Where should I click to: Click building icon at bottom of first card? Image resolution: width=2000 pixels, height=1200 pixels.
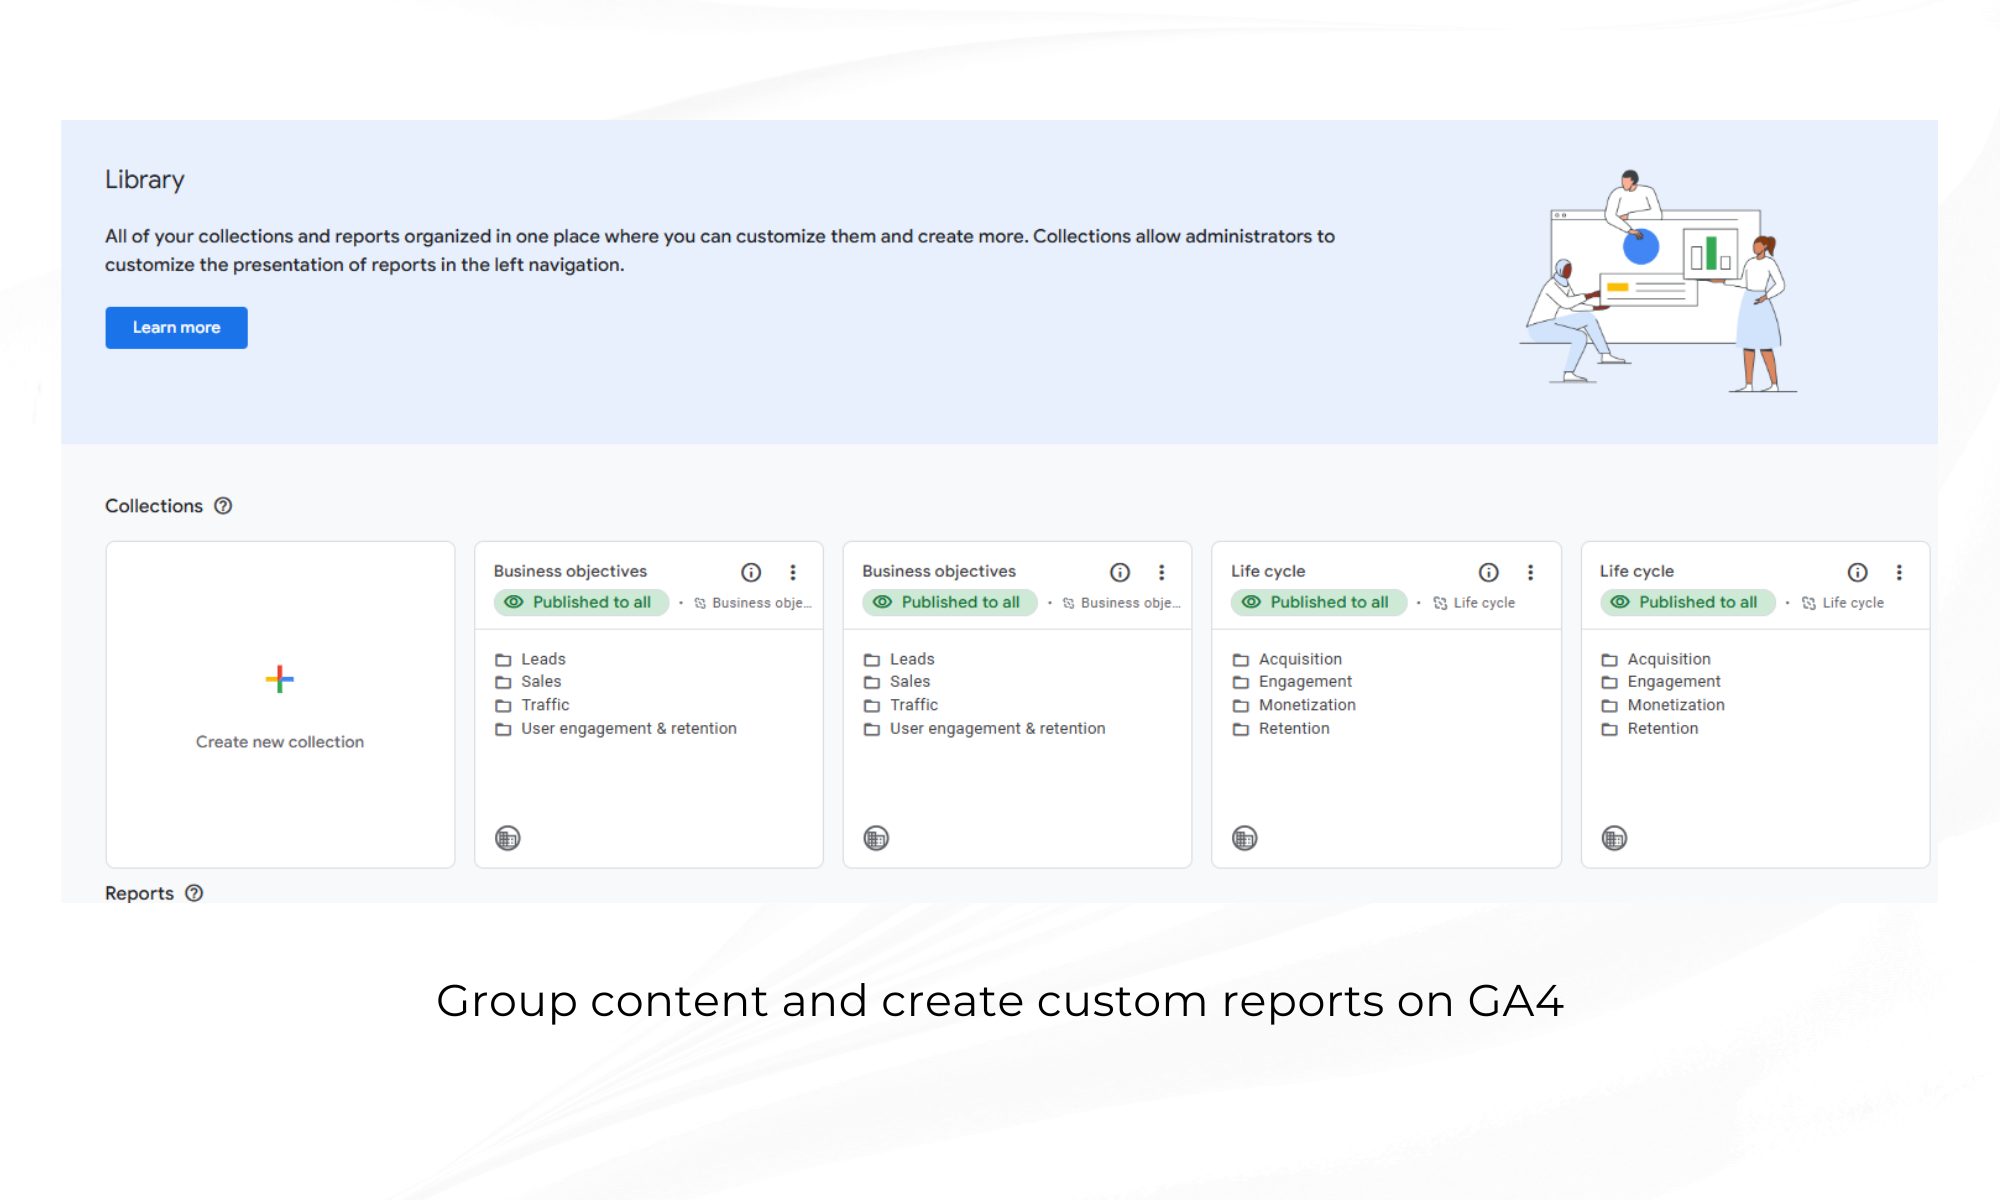click(x=508, y=838)
